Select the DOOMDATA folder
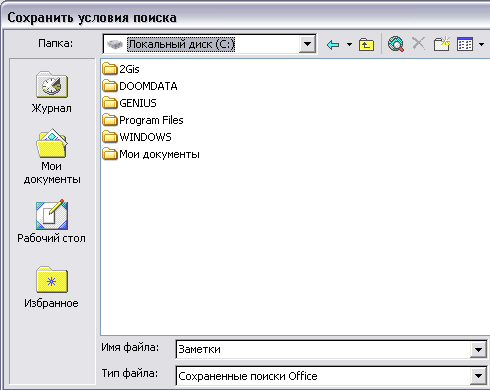Image resolution: width=490 pixels, height=390 pixels. click(x=140, y=86)
